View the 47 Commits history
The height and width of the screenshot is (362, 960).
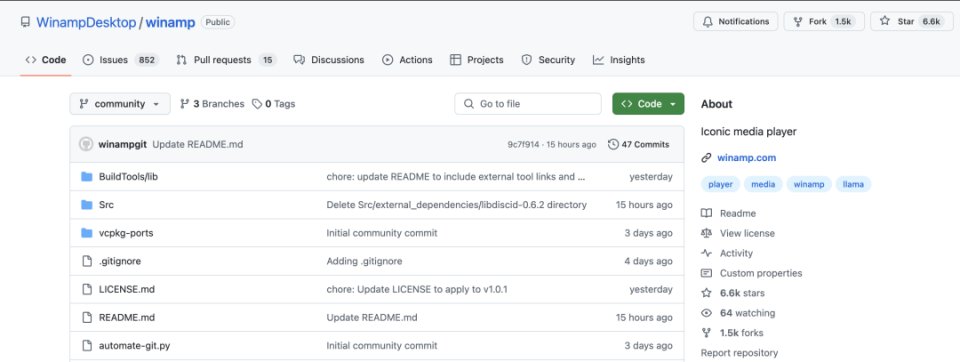(x=639, y=145)
